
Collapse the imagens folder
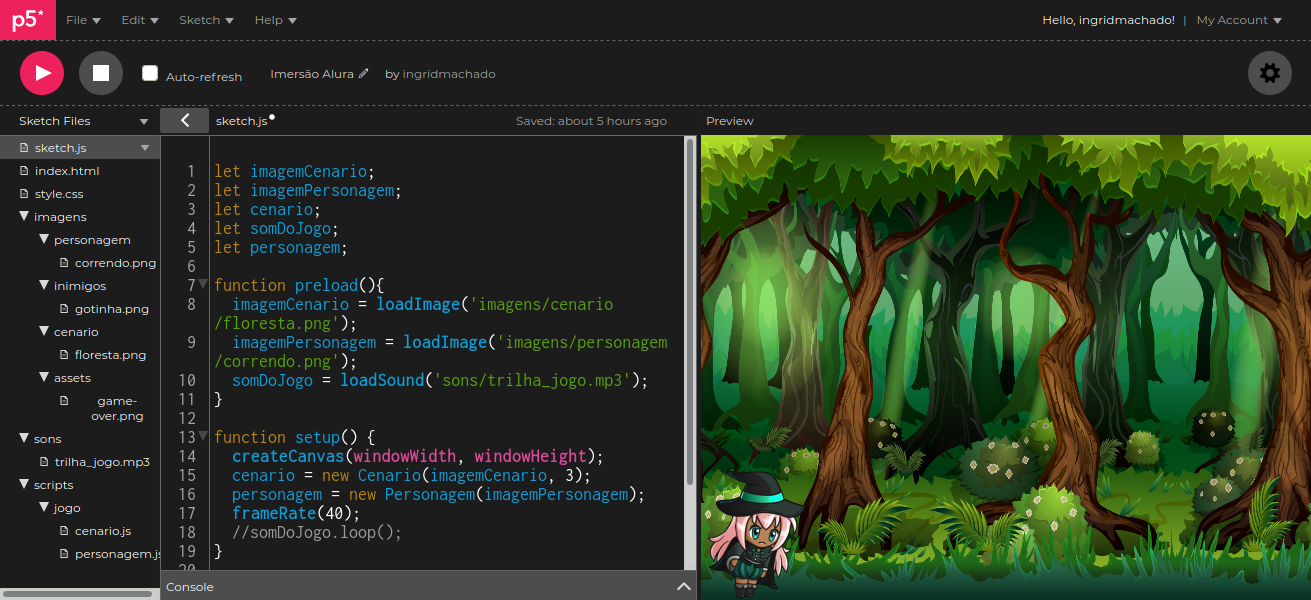coord(24,217)
